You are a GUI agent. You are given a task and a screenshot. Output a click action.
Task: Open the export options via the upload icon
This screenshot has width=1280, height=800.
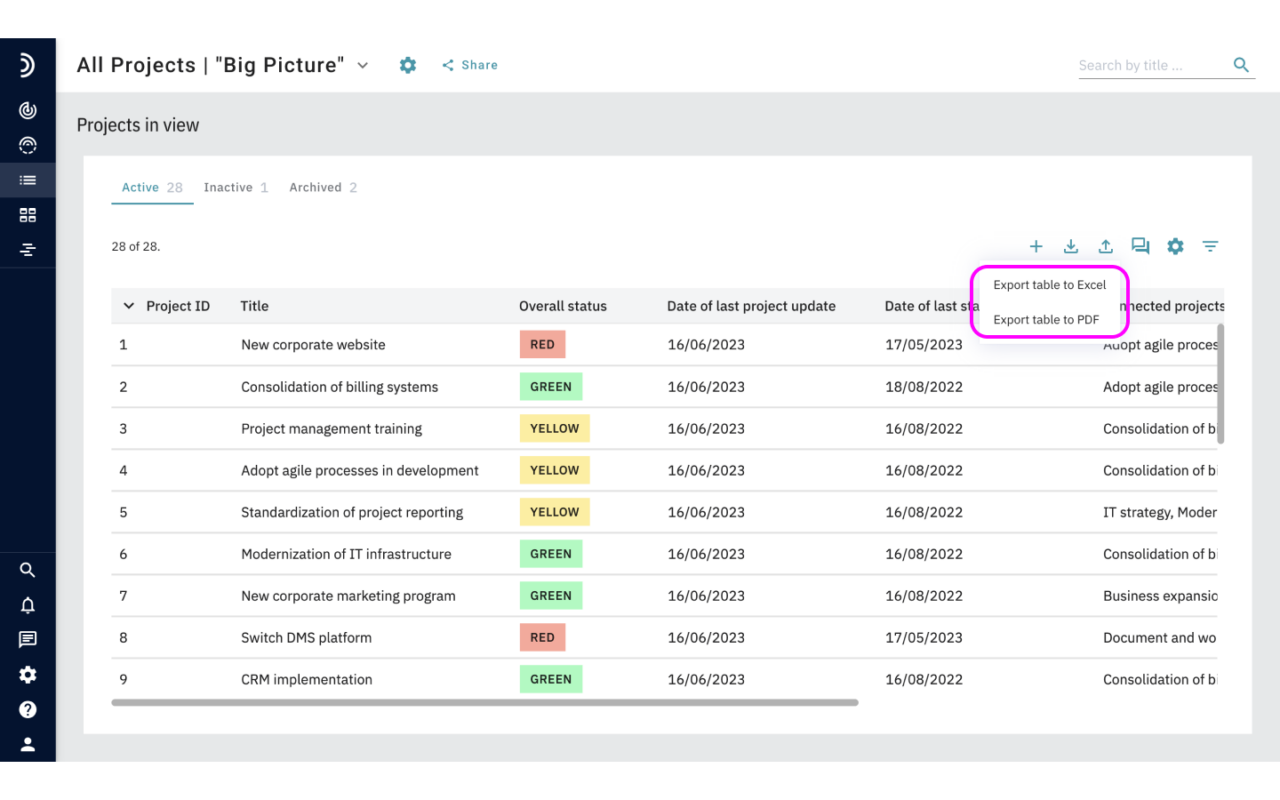pyautogui.click(x=1106, y=246)
